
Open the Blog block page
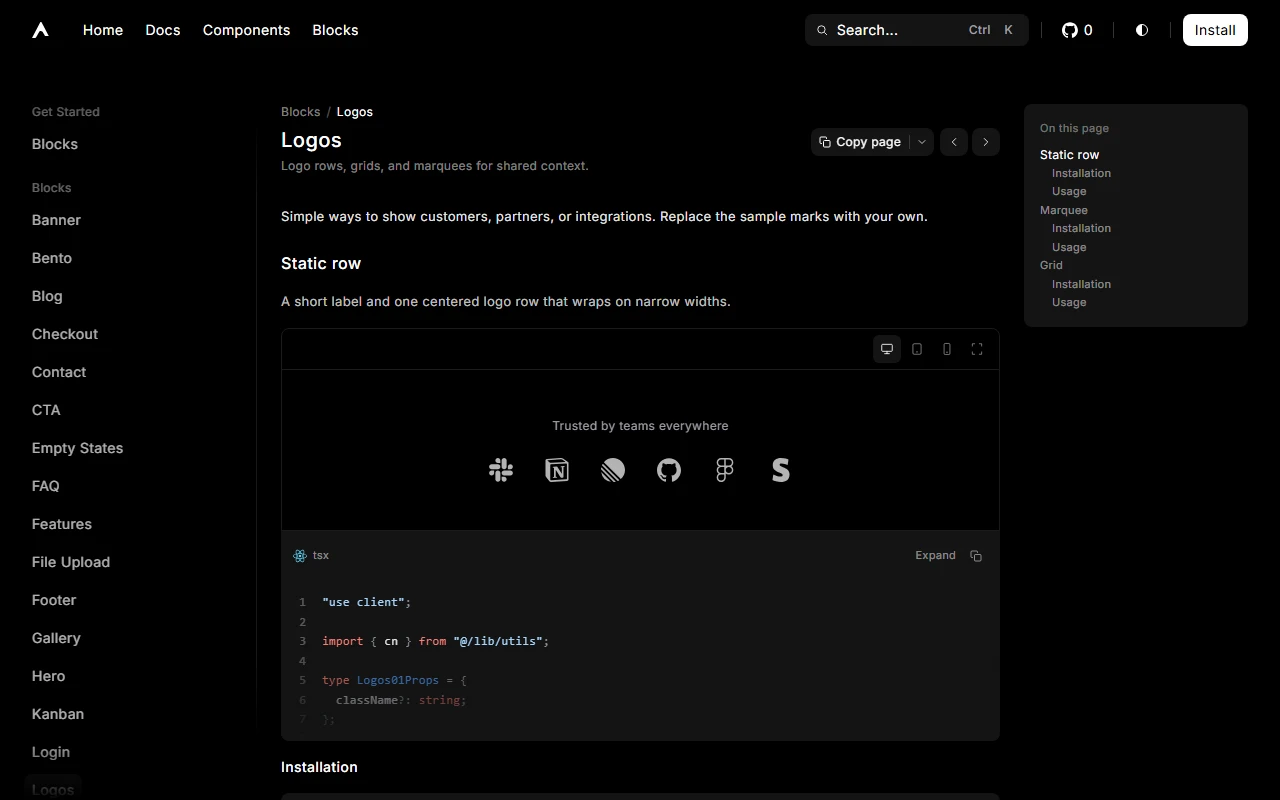point(47,296)
